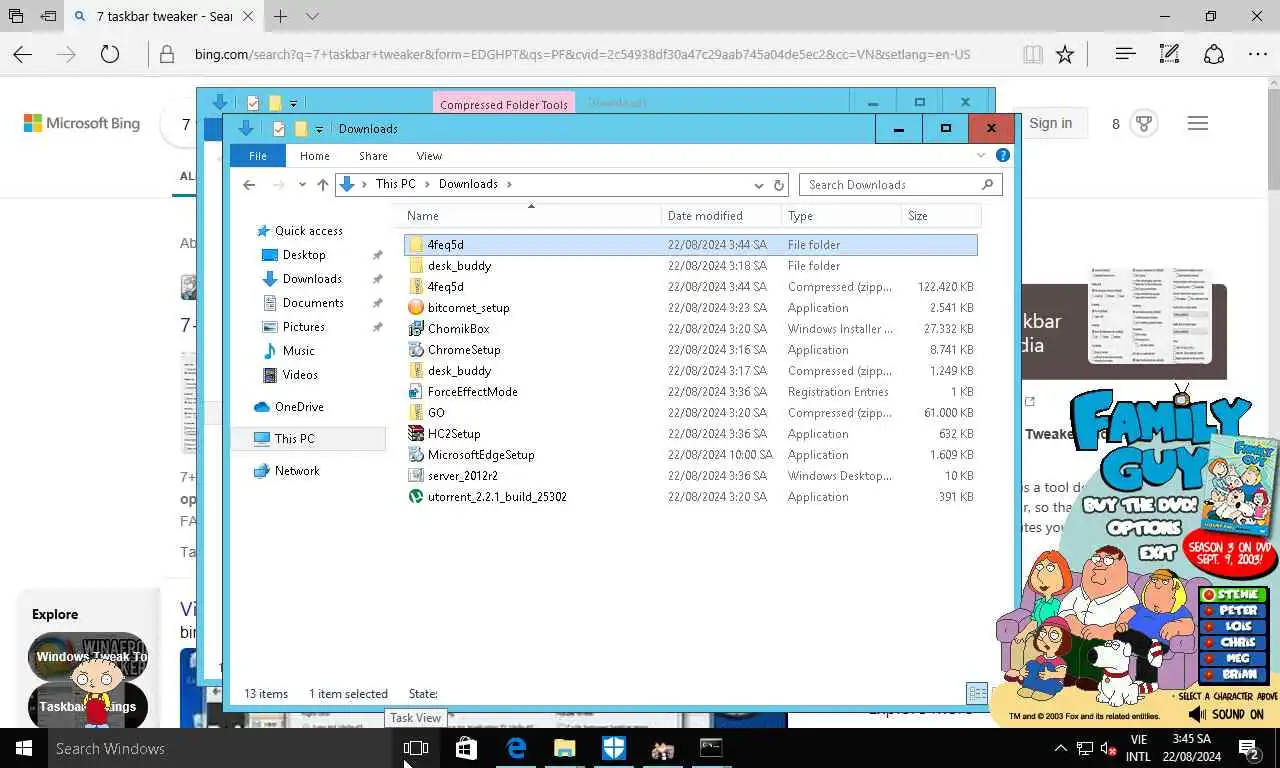The height and width of the screenshot is (768, 1280).
Task: Open Edge tab preview chevron
Action: [x=312, y=16]
